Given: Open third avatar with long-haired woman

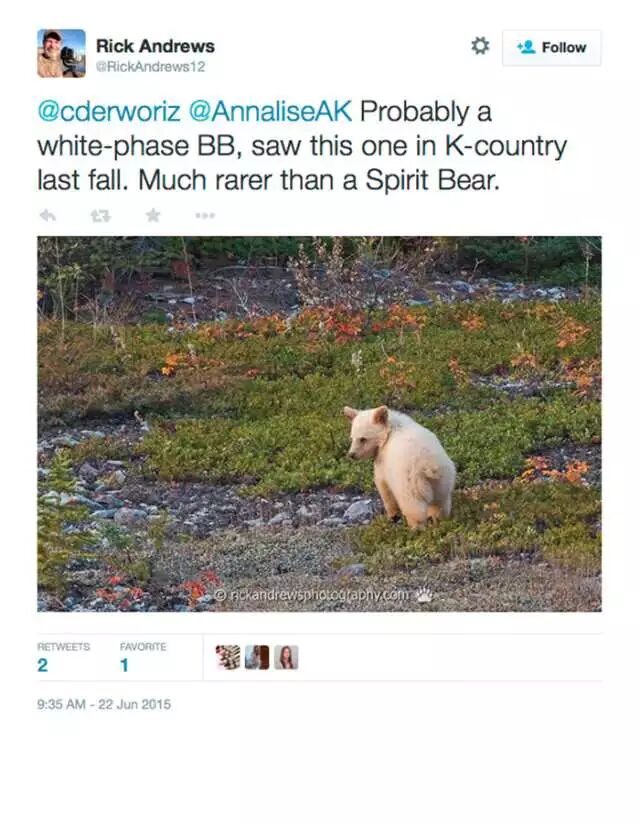Looking at the screenshot, I should [x=286, y=657].
